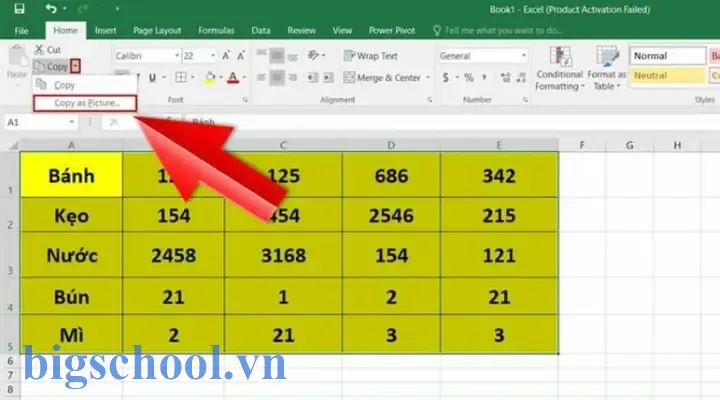The height and width of the screenshot is (400, 720).
Task: Click Merge & Center button
Action: (x=382, y=78)
